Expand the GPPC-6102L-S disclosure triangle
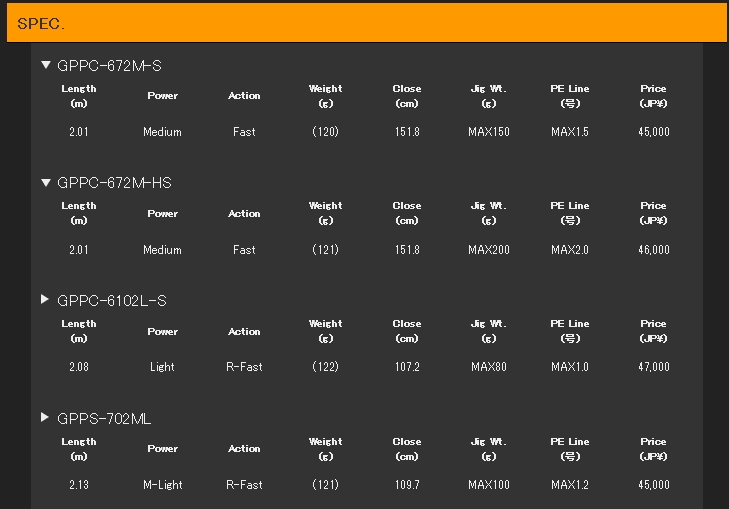729x509 pixels. pos(45,299)
